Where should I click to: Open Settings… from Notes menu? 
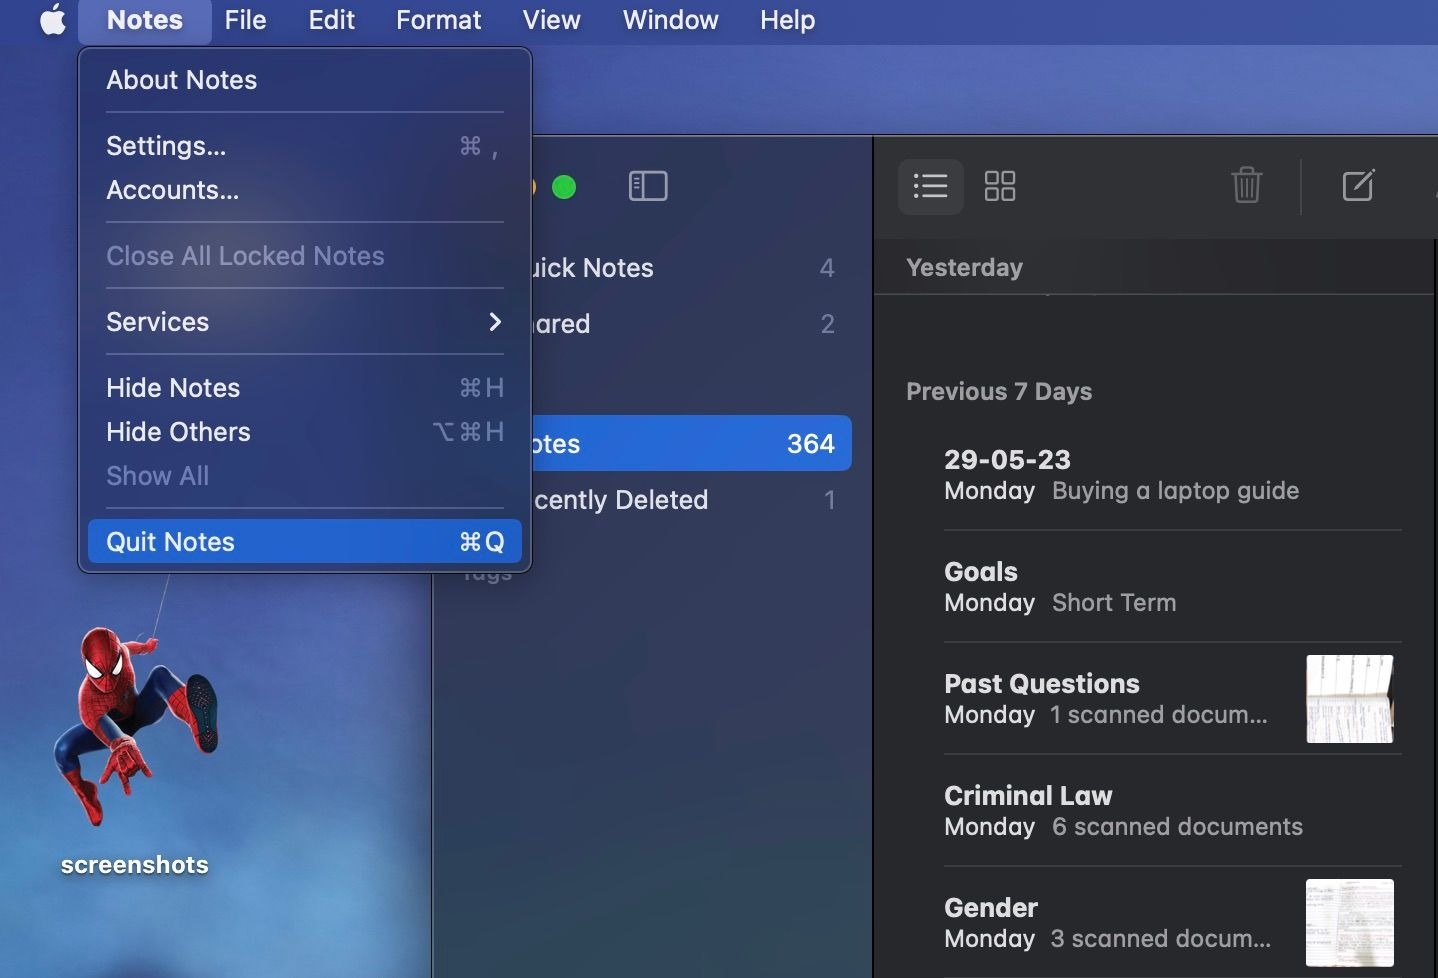pos(304,146)
